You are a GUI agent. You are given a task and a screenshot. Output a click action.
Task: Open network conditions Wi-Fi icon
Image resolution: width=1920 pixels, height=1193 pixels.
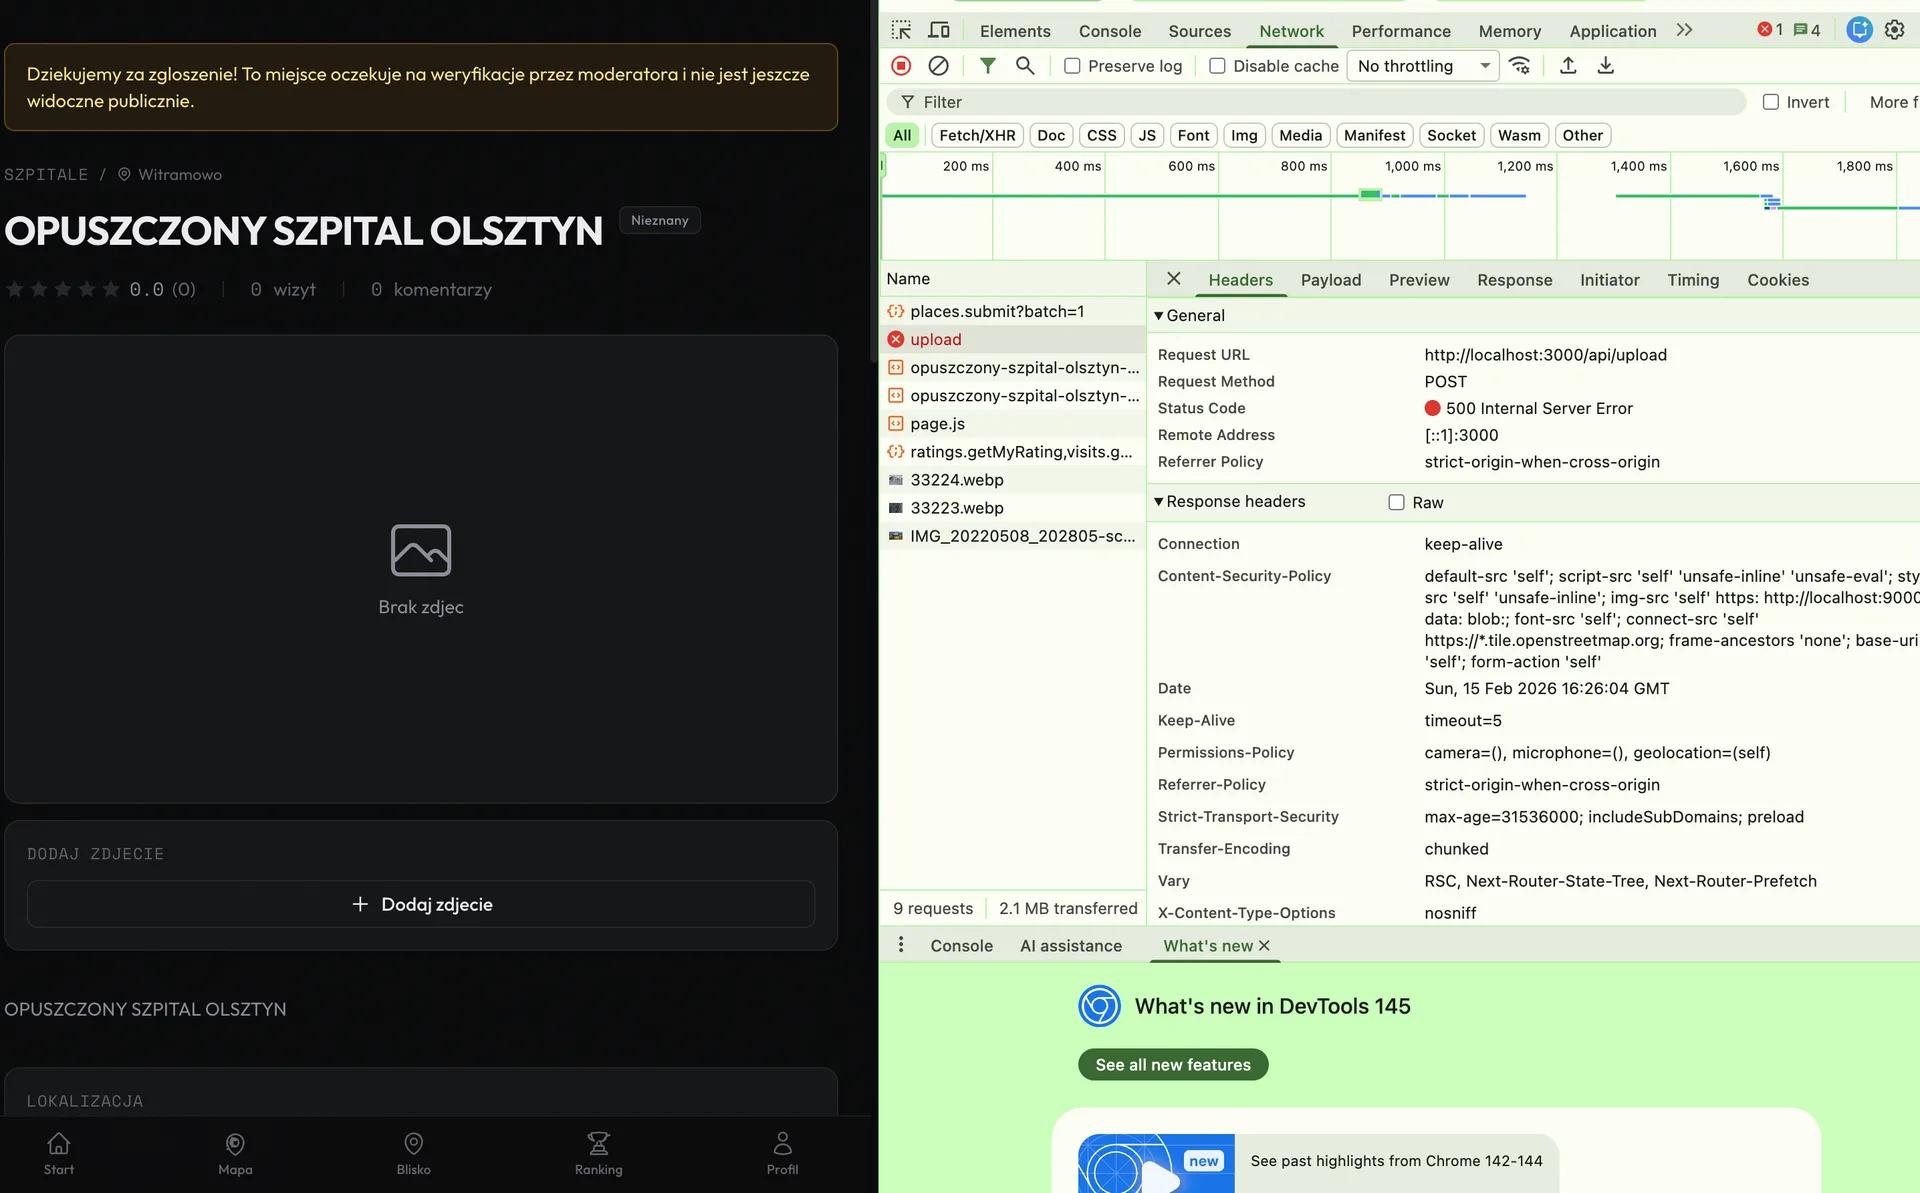1519,66
